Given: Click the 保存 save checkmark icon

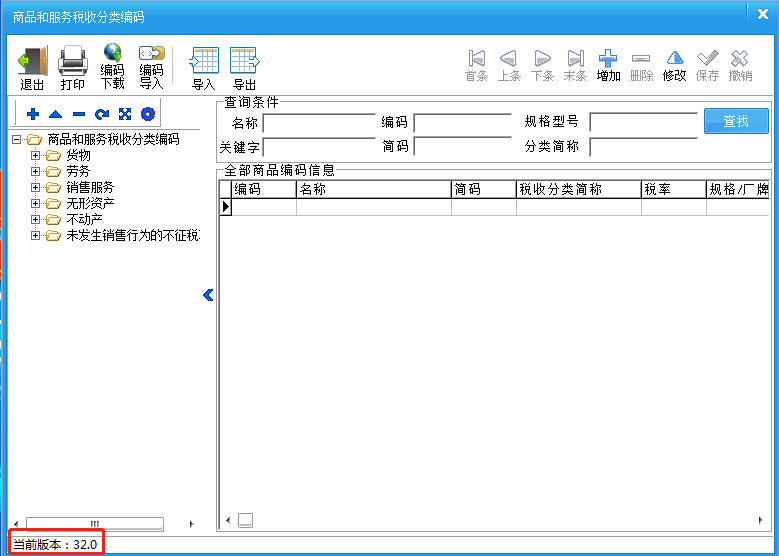Looking at the screenshot, I should pyautogui.click(x=707, y=58).
